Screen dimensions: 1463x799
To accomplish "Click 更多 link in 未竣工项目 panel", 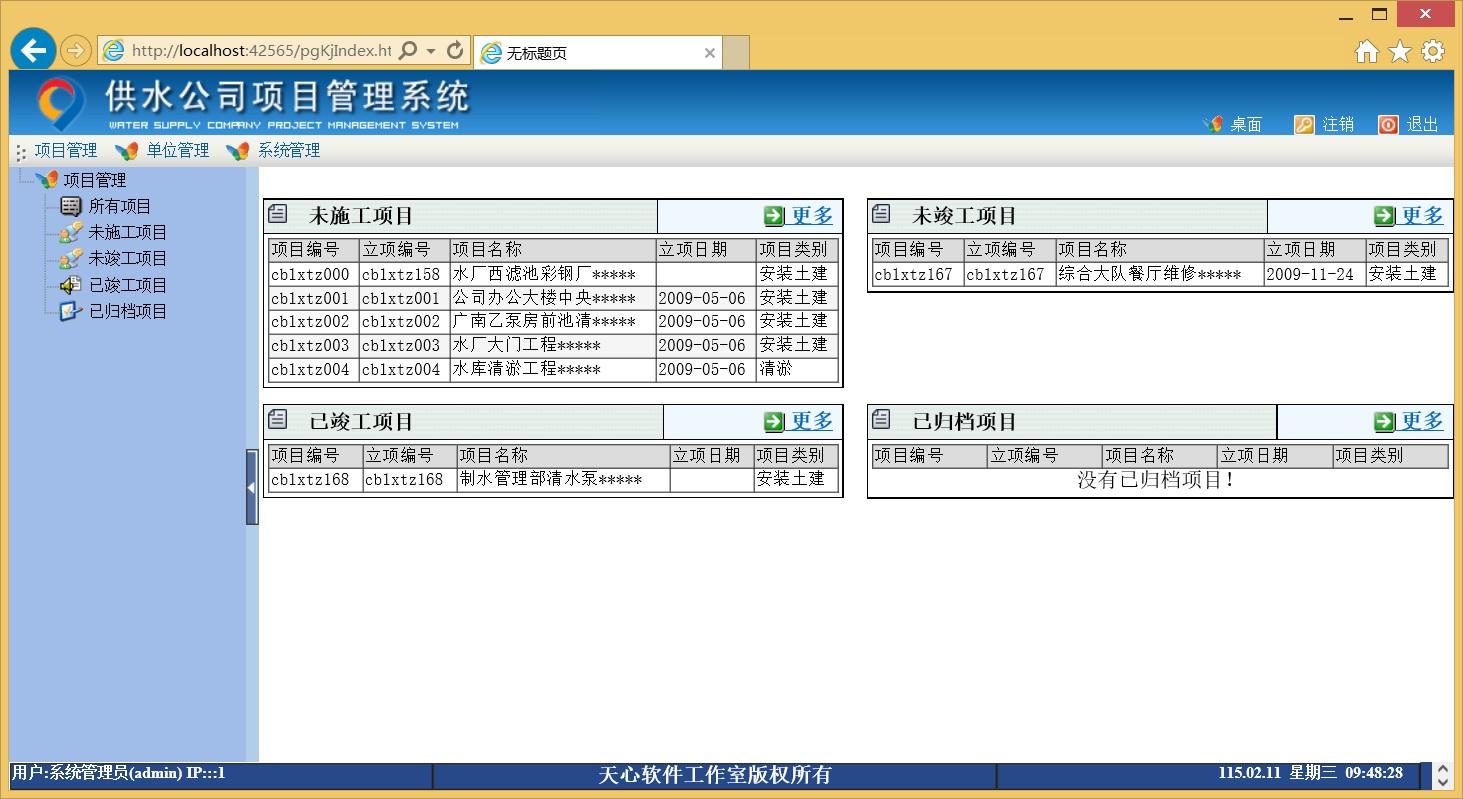I will pyautogui.click(x=1421, y=216).
